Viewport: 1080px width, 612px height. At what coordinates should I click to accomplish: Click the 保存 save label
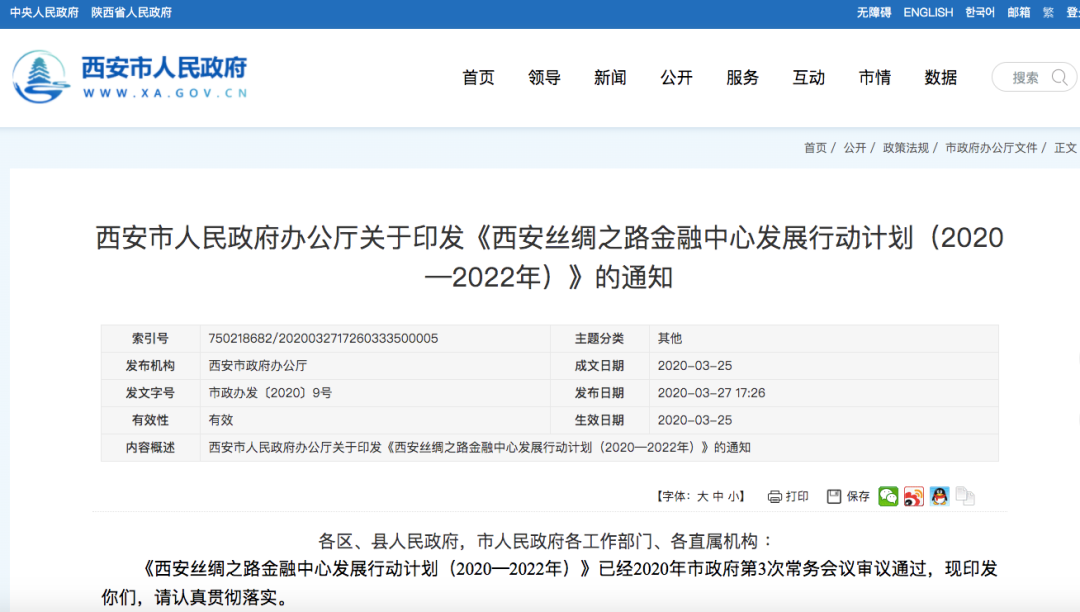point(858,496)
